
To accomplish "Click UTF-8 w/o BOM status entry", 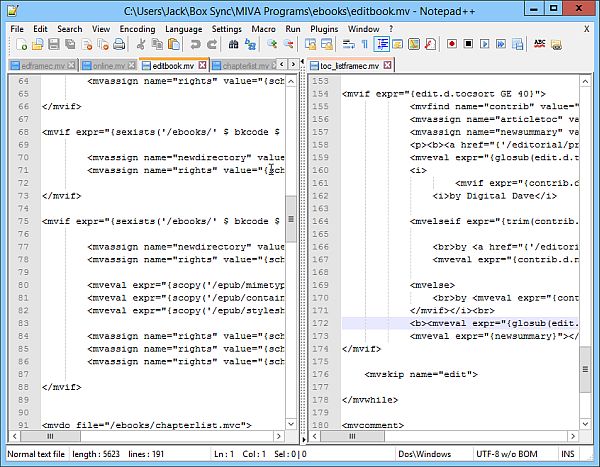I will pyautogui.click(x=507, y=454).
